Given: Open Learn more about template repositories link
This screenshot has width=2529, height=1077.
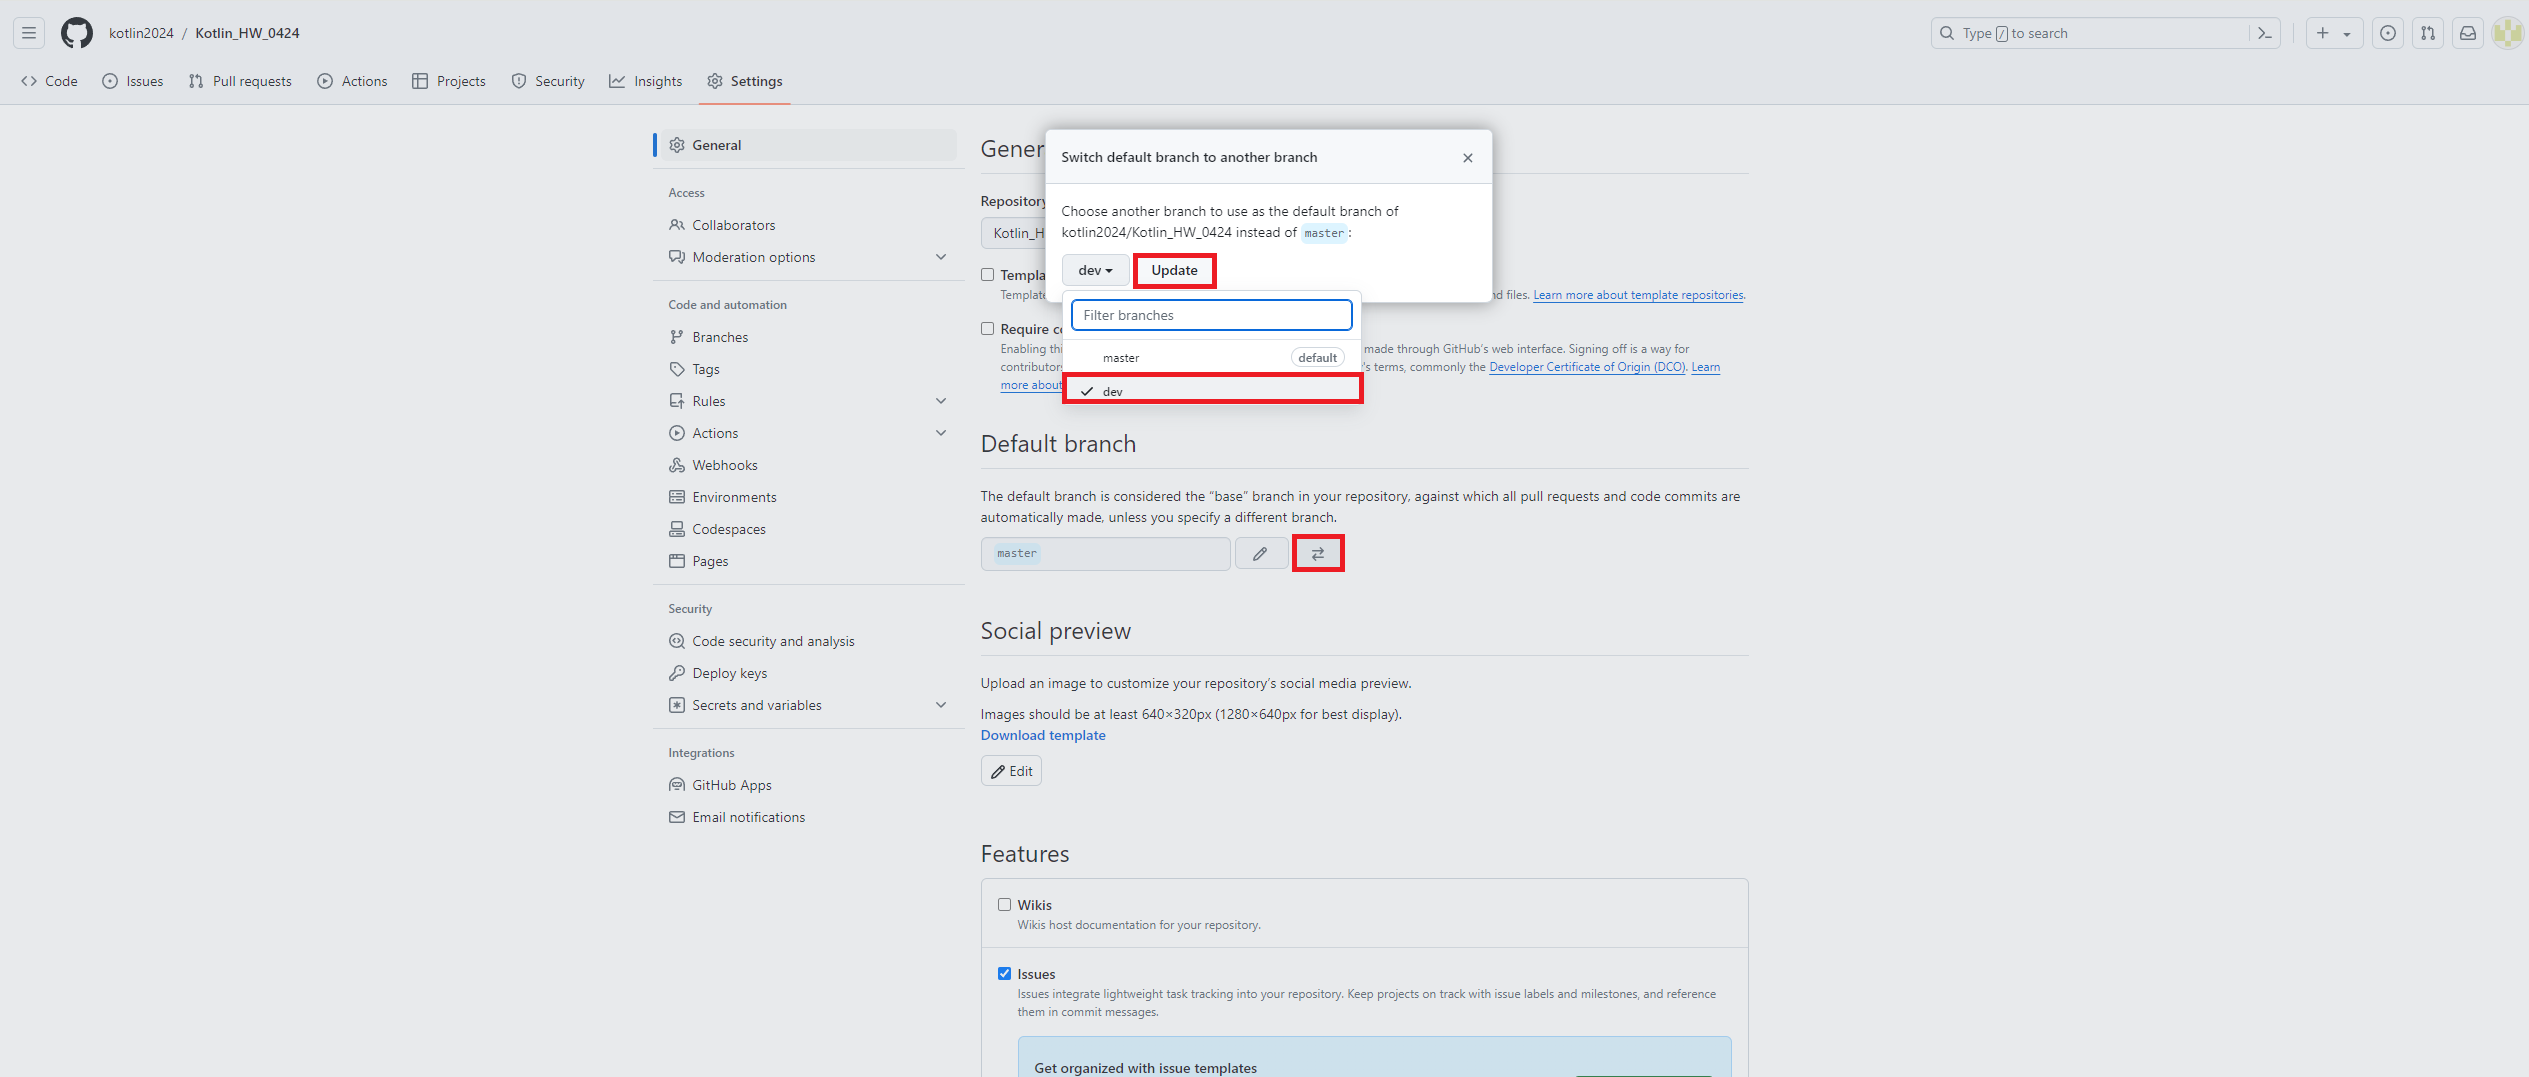Looking at the screenshot, I should 1638,295.
